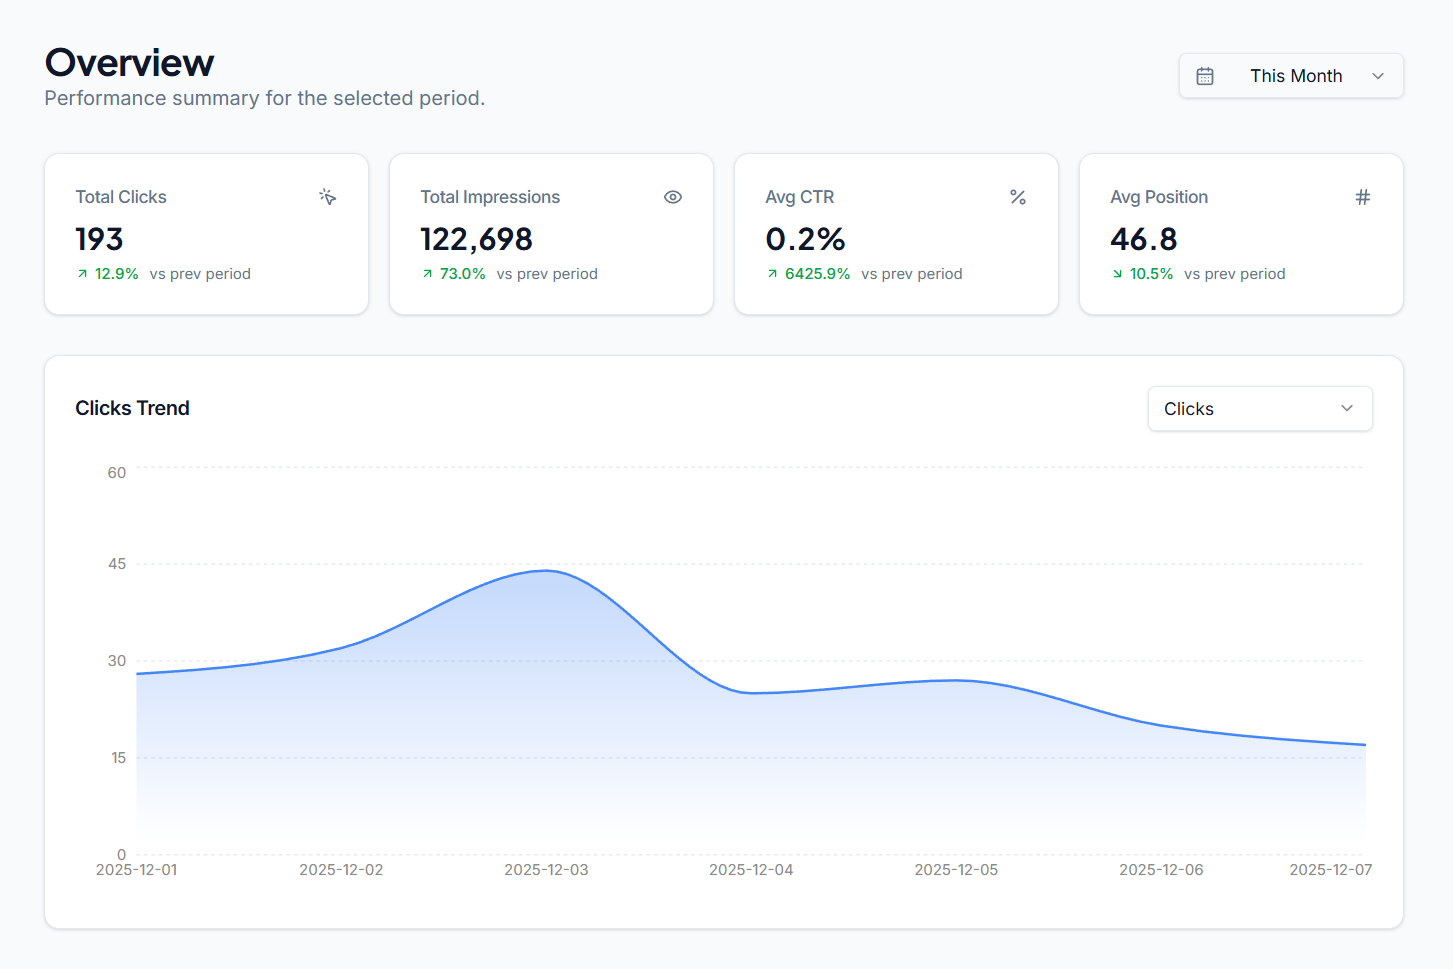Click the 122,698 impressions value
This screenshot has height=969, width=1453.
click(x=475, y=239)
